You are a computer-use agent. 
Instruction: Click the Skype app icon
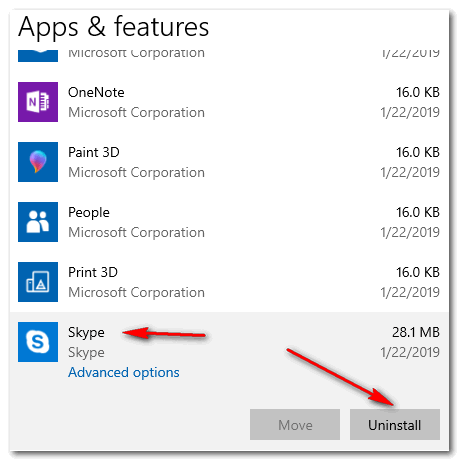[38, 342]
